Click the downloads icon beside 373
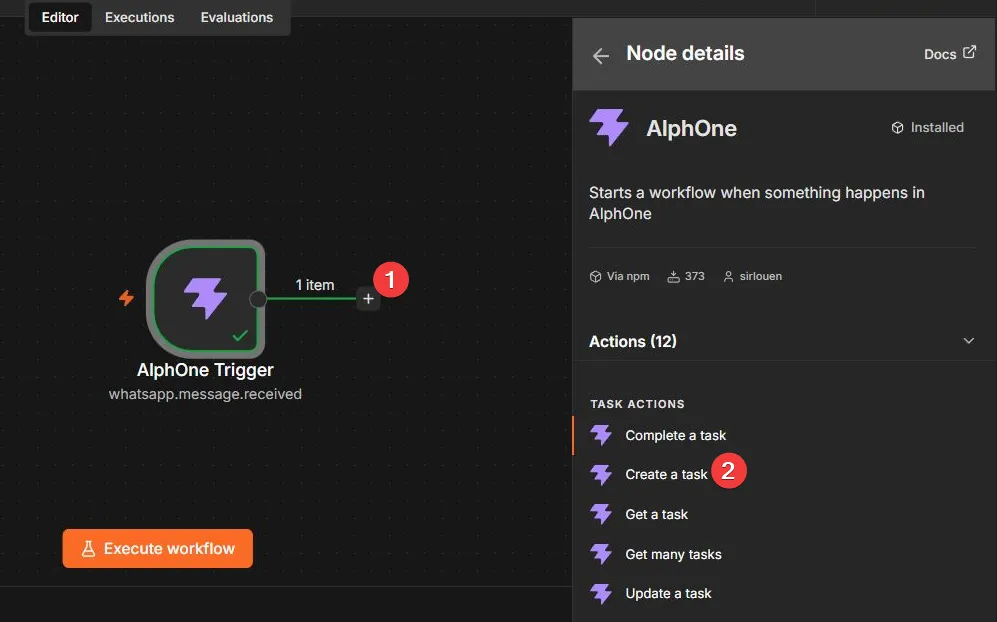Screen dimensions: 997x622 click(x=673, y=277)
